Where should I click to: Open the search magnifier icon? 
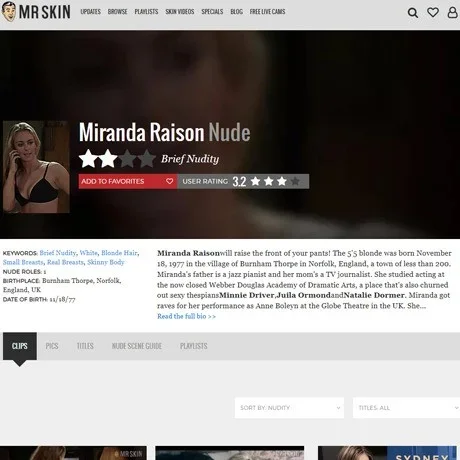coord(413,13)
